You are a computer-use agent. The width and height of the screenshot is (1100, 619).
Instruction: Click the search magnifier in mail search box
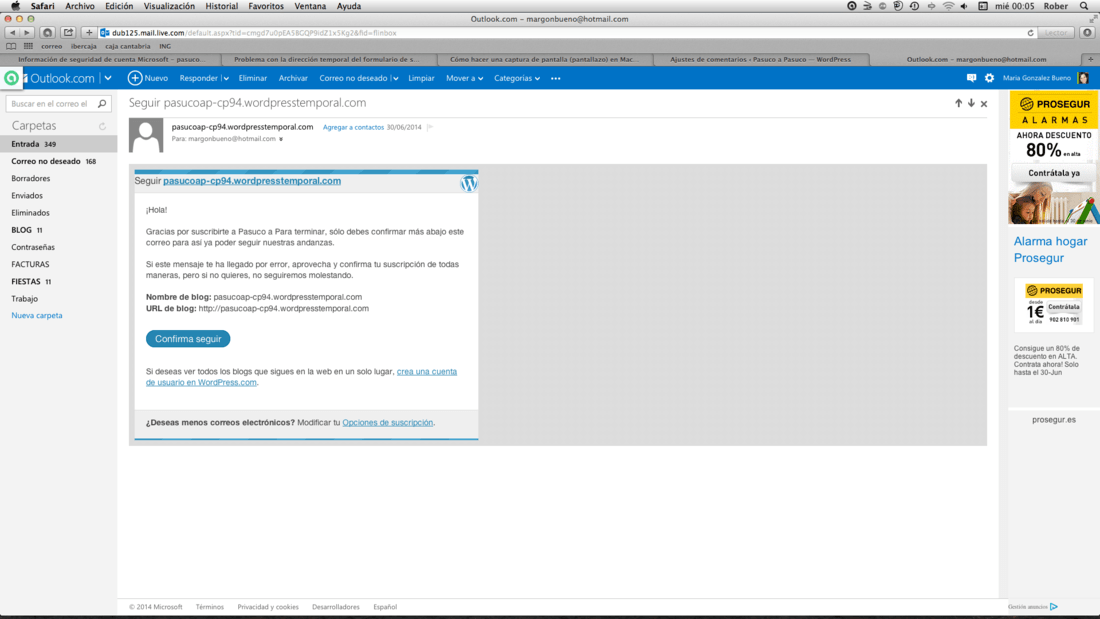(x=102, y=104)
